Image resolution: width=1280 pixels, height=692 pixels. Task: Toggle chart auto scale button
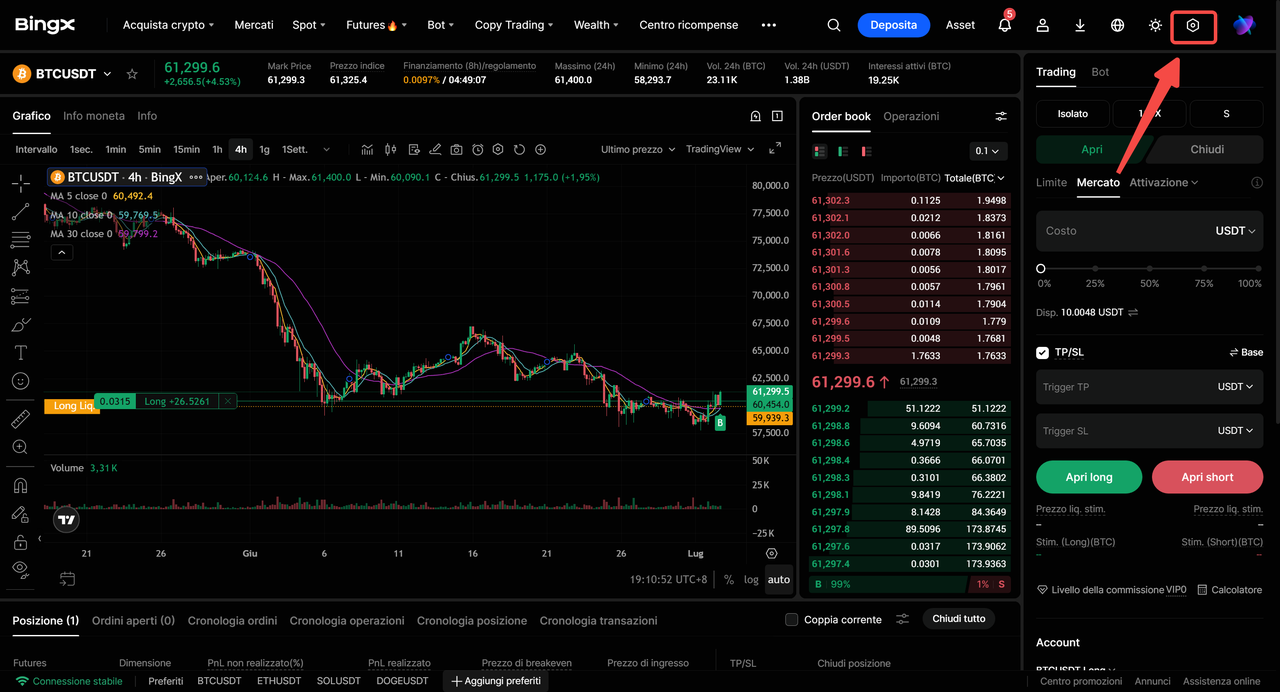779,579
